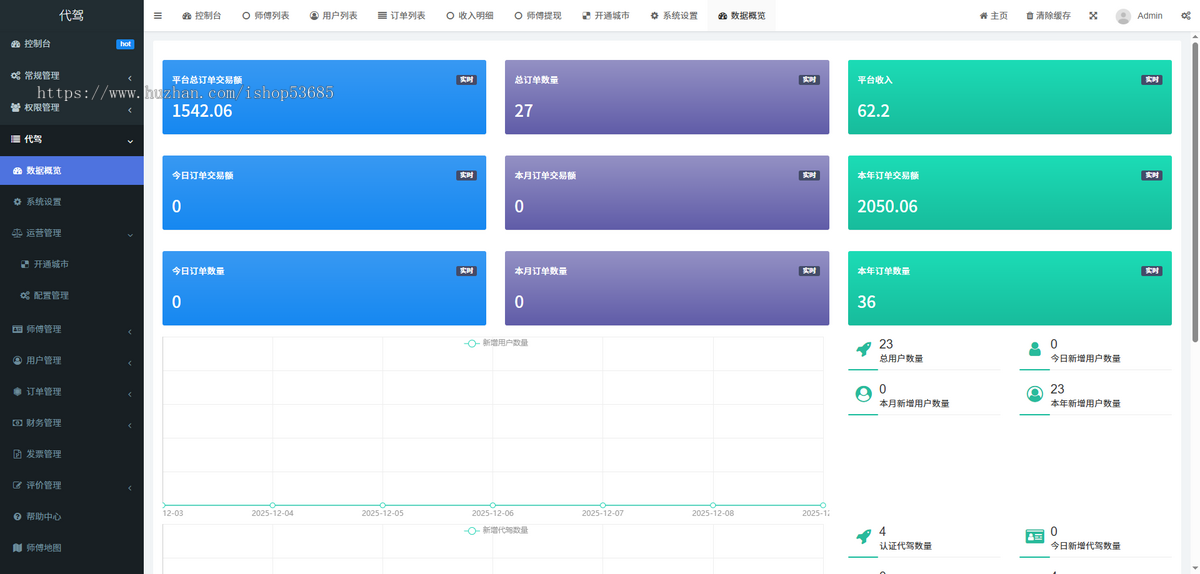Open 师傅地图 in the sidebar
The width and height of the screenshot is (1200, 574).
43,548
